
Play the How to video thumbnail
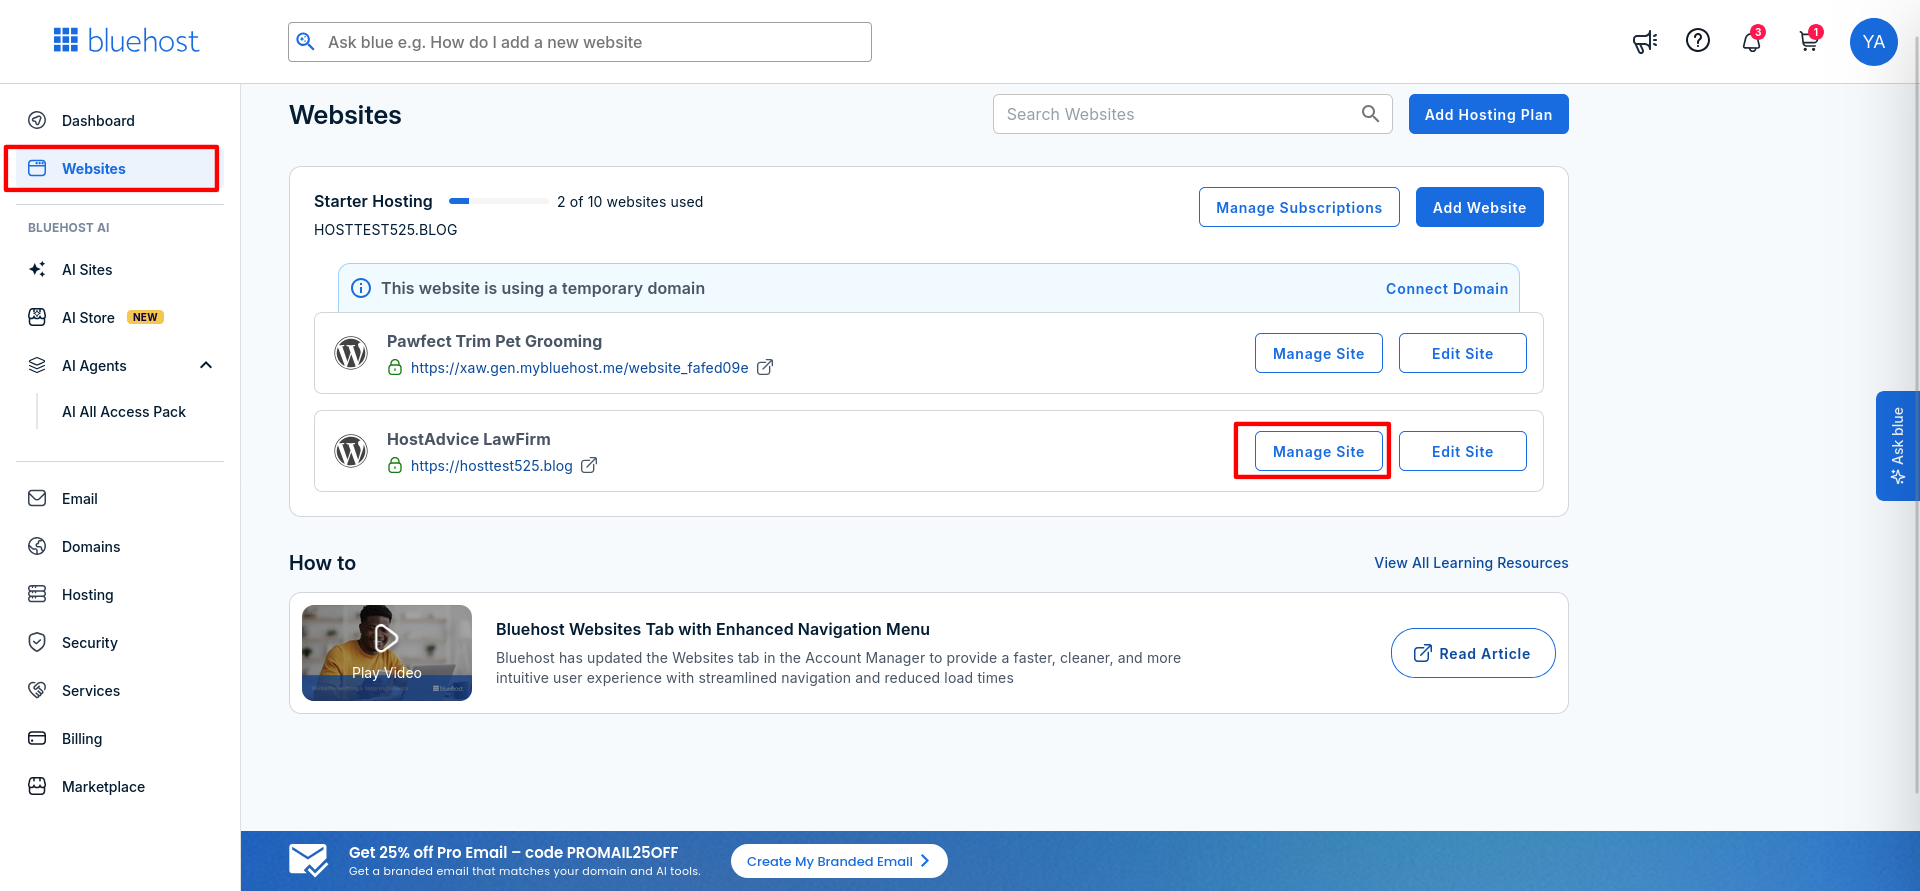click(x=387, y=653)
